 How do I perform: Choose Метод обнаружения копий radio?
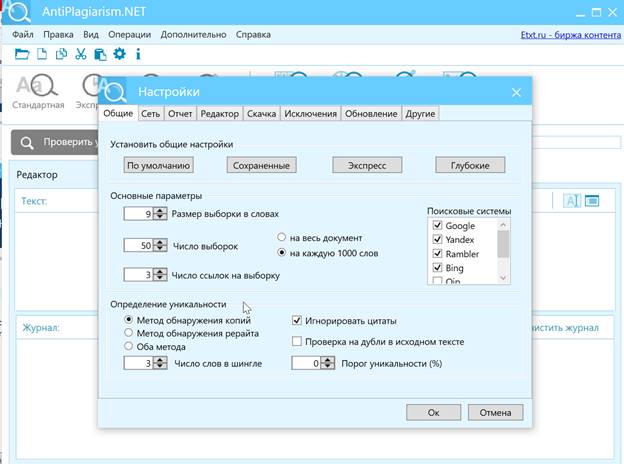(128, 320)
